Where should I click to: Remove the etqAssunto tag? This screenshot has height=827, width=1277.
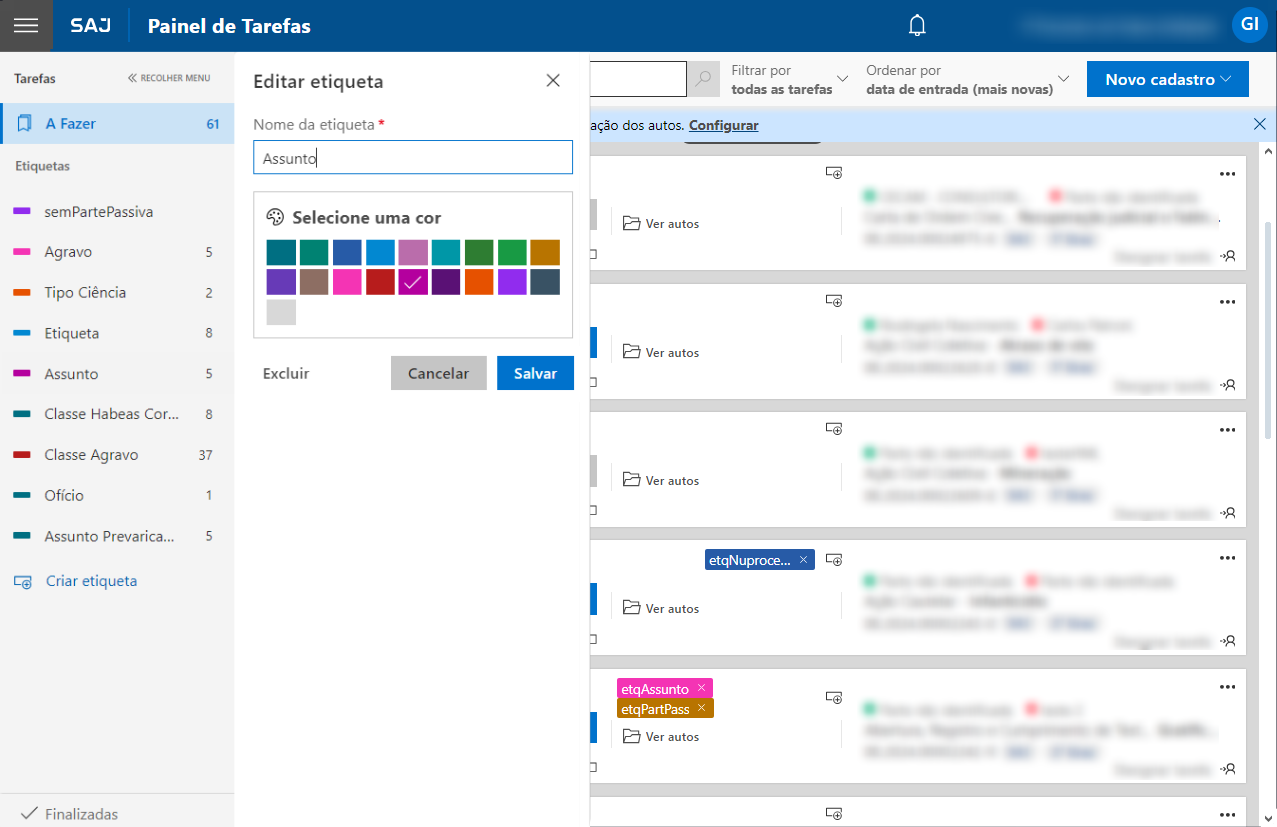click(x=702, y=688)
